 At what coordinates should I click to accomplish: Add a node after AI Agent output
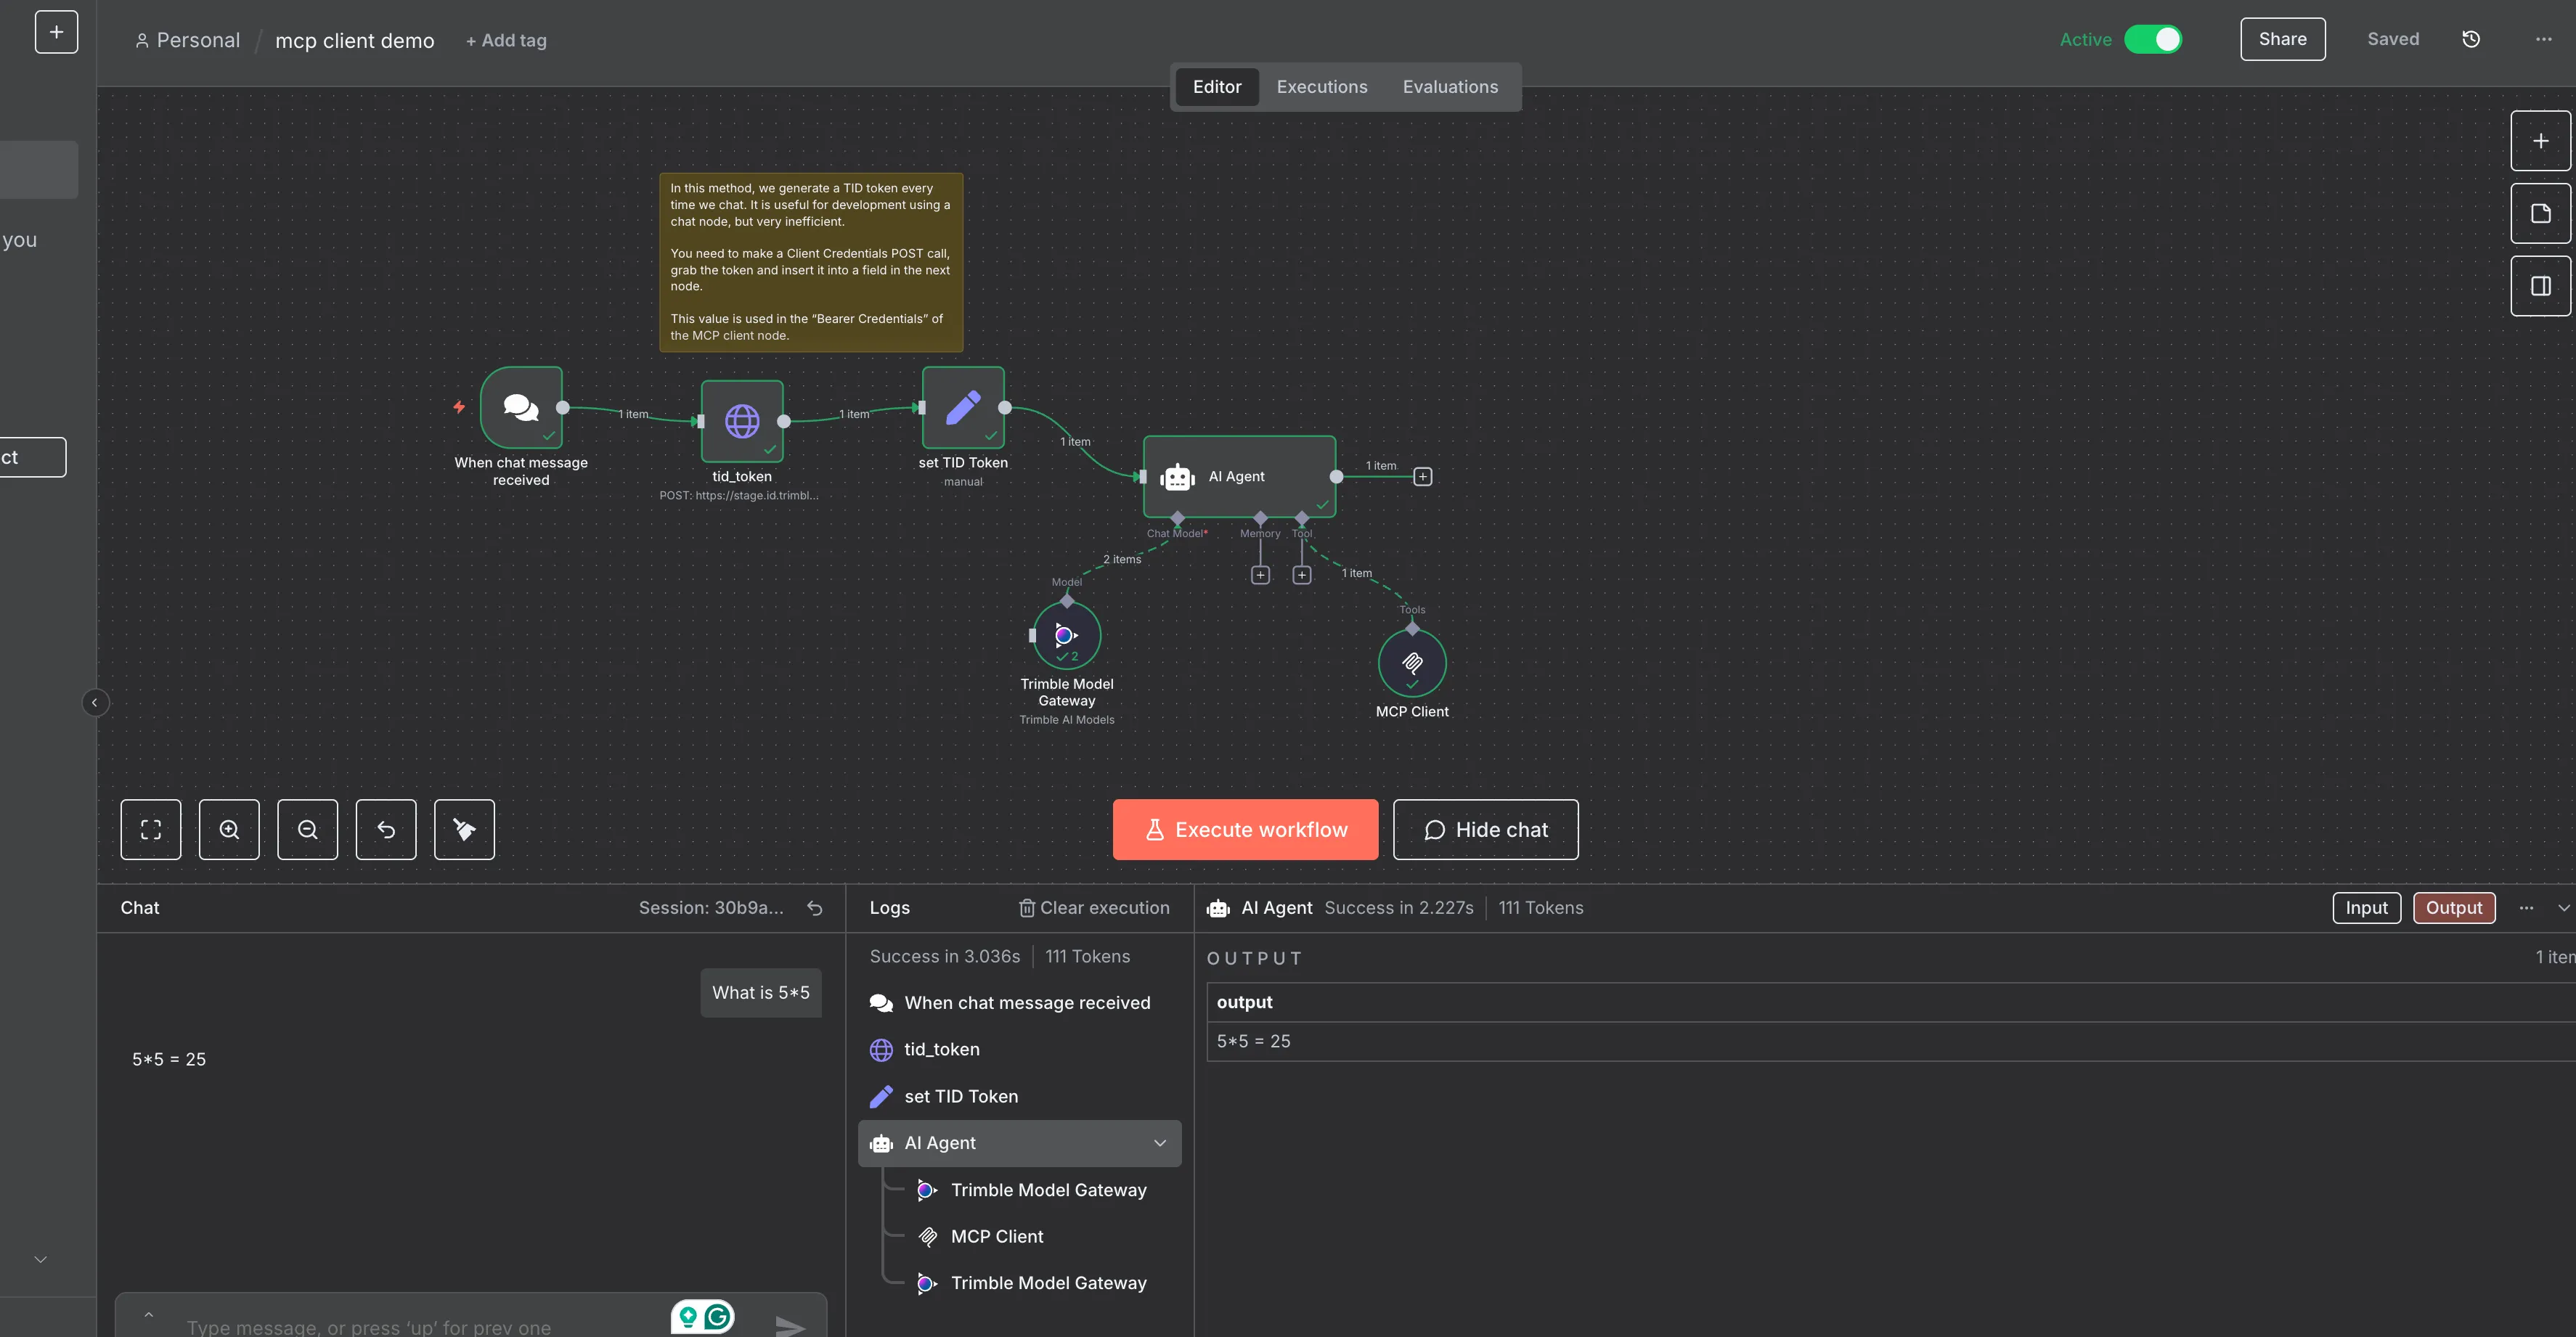click(x=1422, y=476)
